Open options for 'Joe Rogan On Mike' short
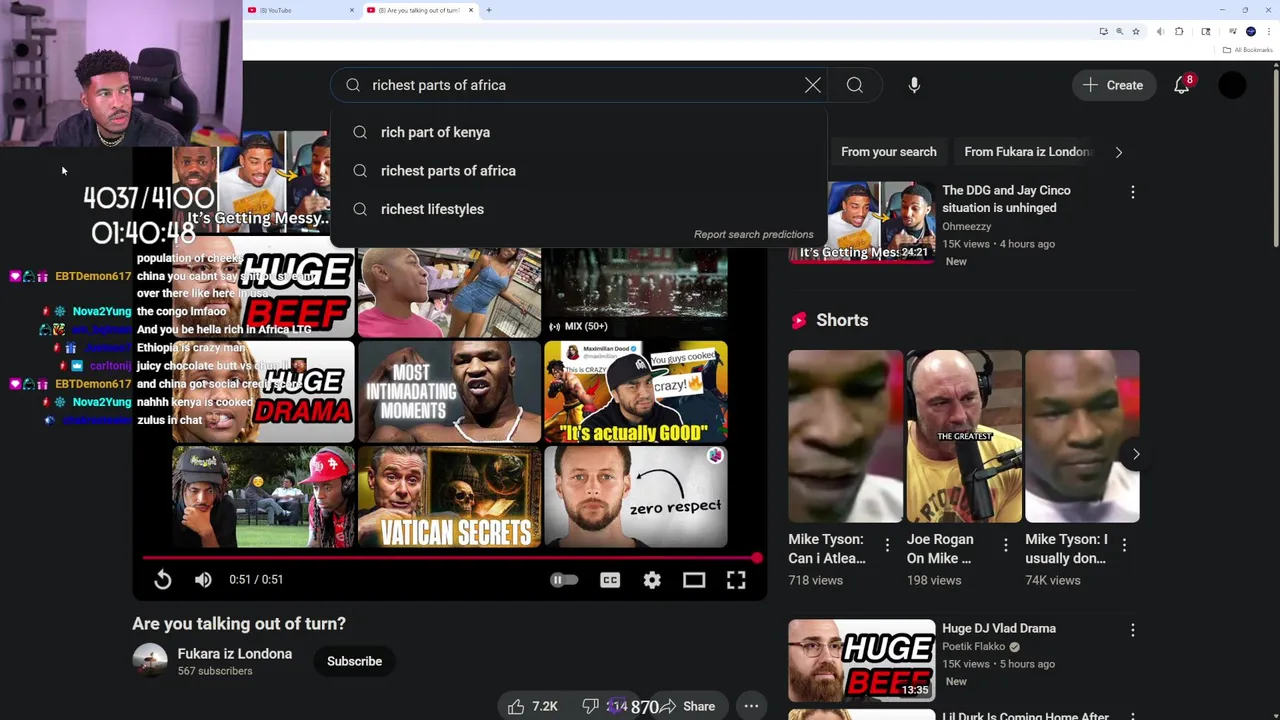Image resolution: width=1280 pixels, height=720 pixels. pyautogui.click(x=1005, y=544)
